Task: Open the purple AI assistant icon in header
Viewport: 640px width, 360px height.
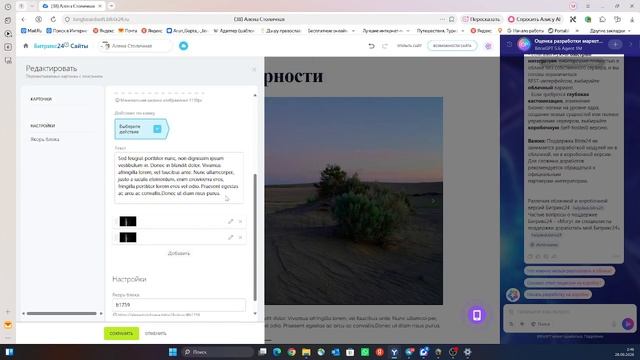Action: (x=488, y=46)
